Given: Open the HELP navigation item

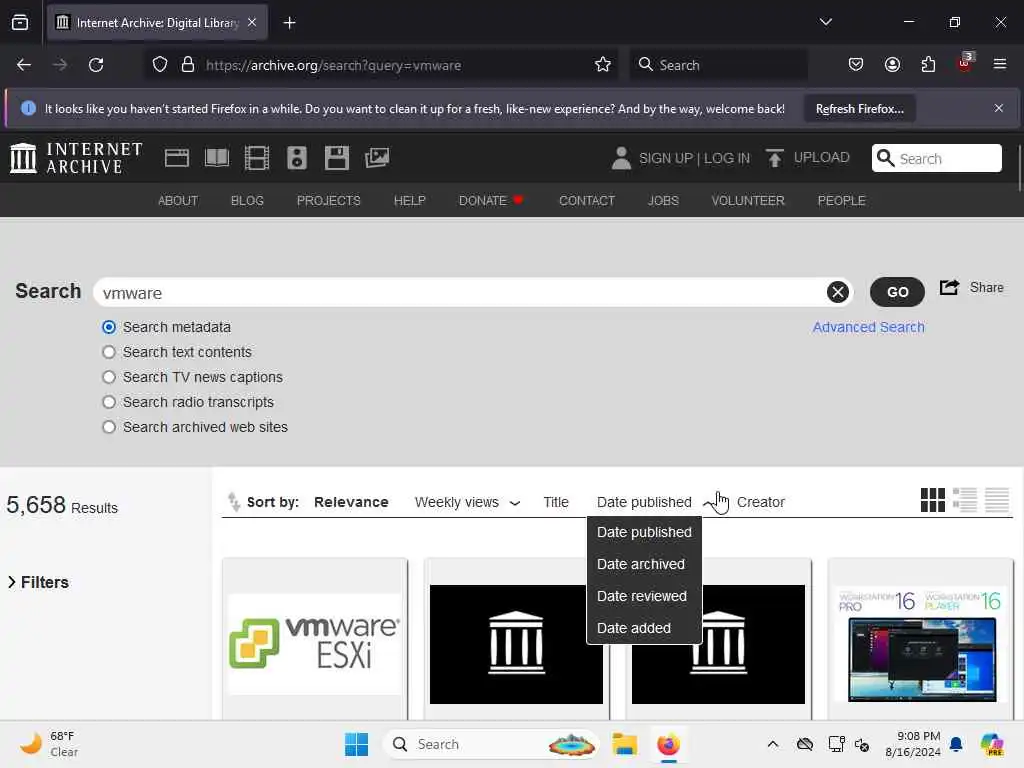Looking at the screenshot, I should [x=409, y=200].
